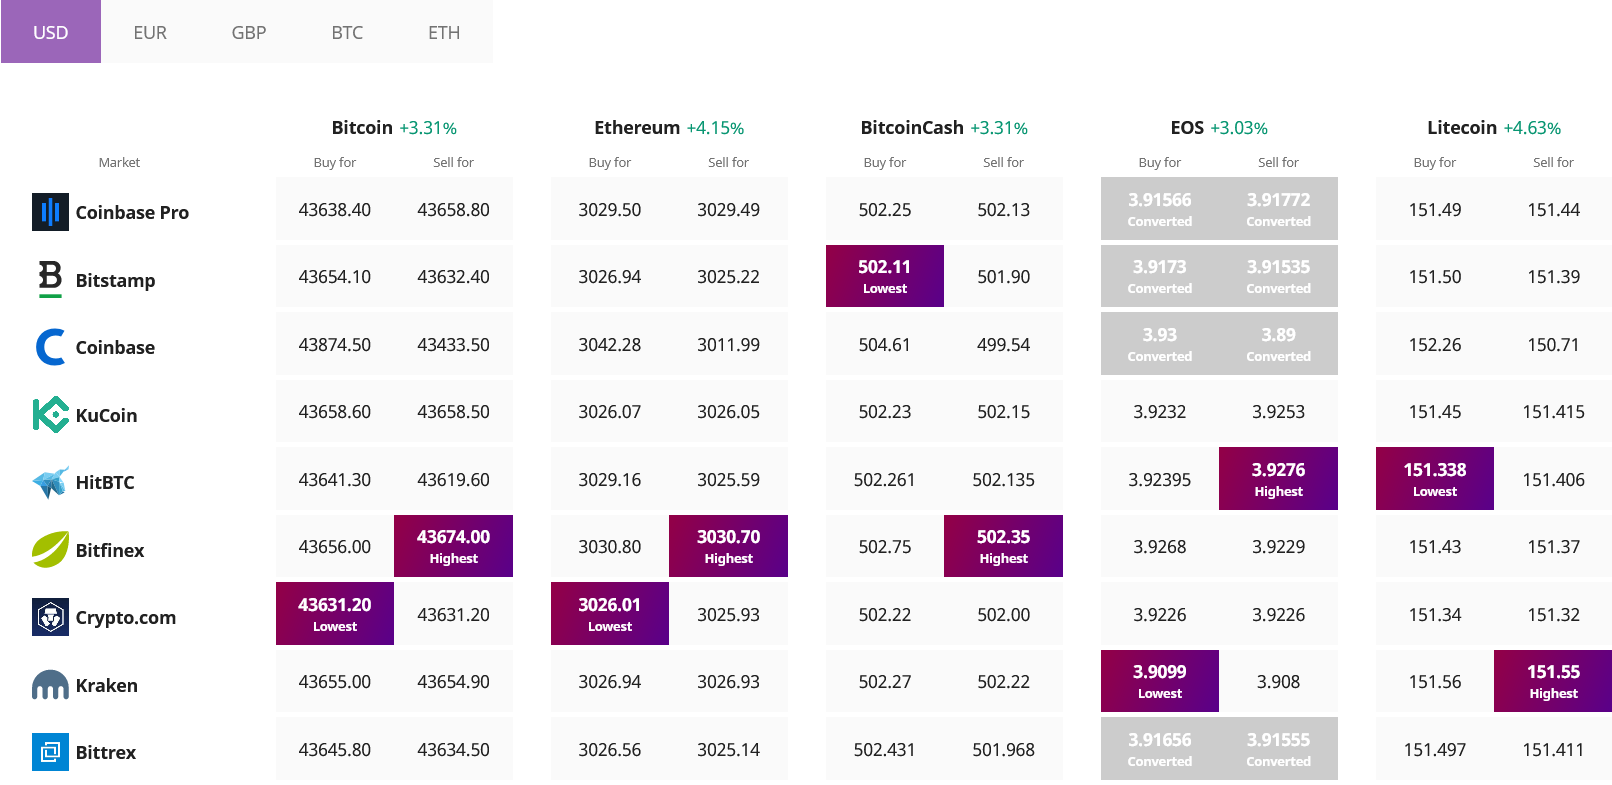
Task: Click Coinbase Litecoin buy price 152.26
Action: pos(1435,345)
